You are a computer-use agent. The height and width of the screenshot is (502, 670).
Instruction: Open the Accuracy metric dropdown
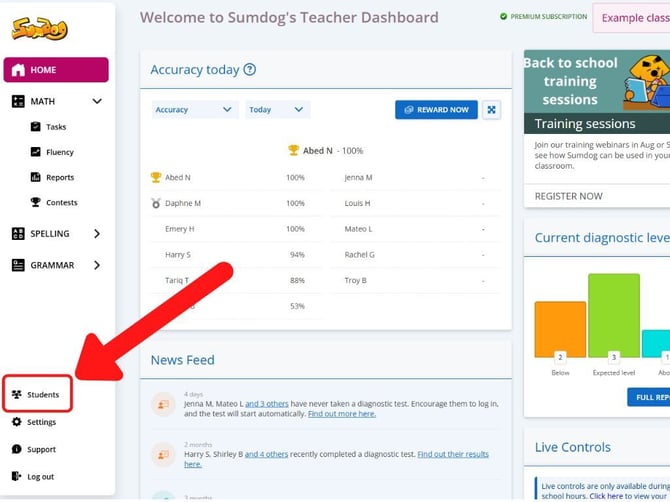(195, 110)
